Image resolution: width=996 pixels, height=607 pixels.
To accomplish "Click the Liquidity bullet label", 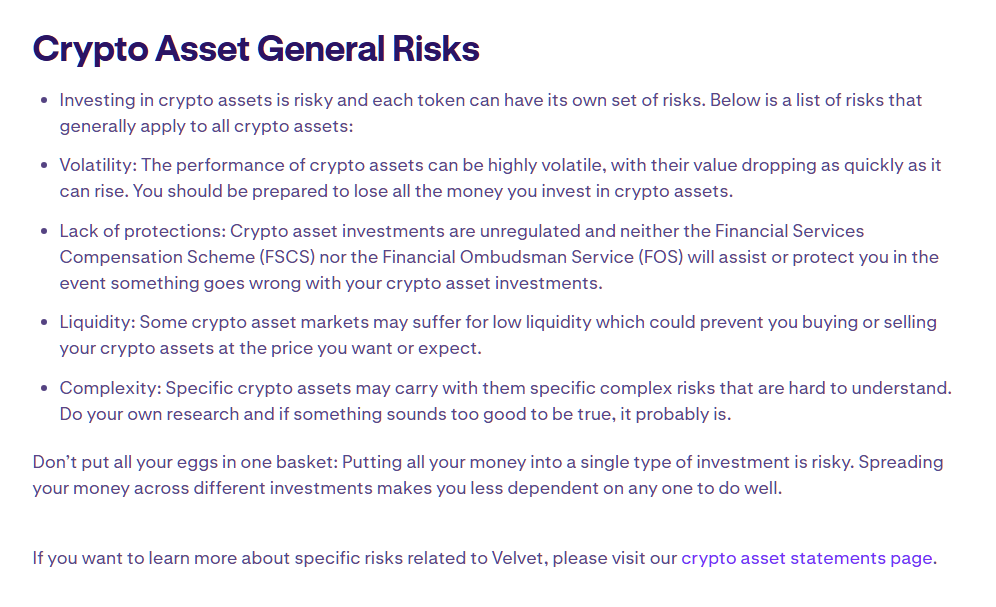I will pyautogui.click(x=96, y=323).
